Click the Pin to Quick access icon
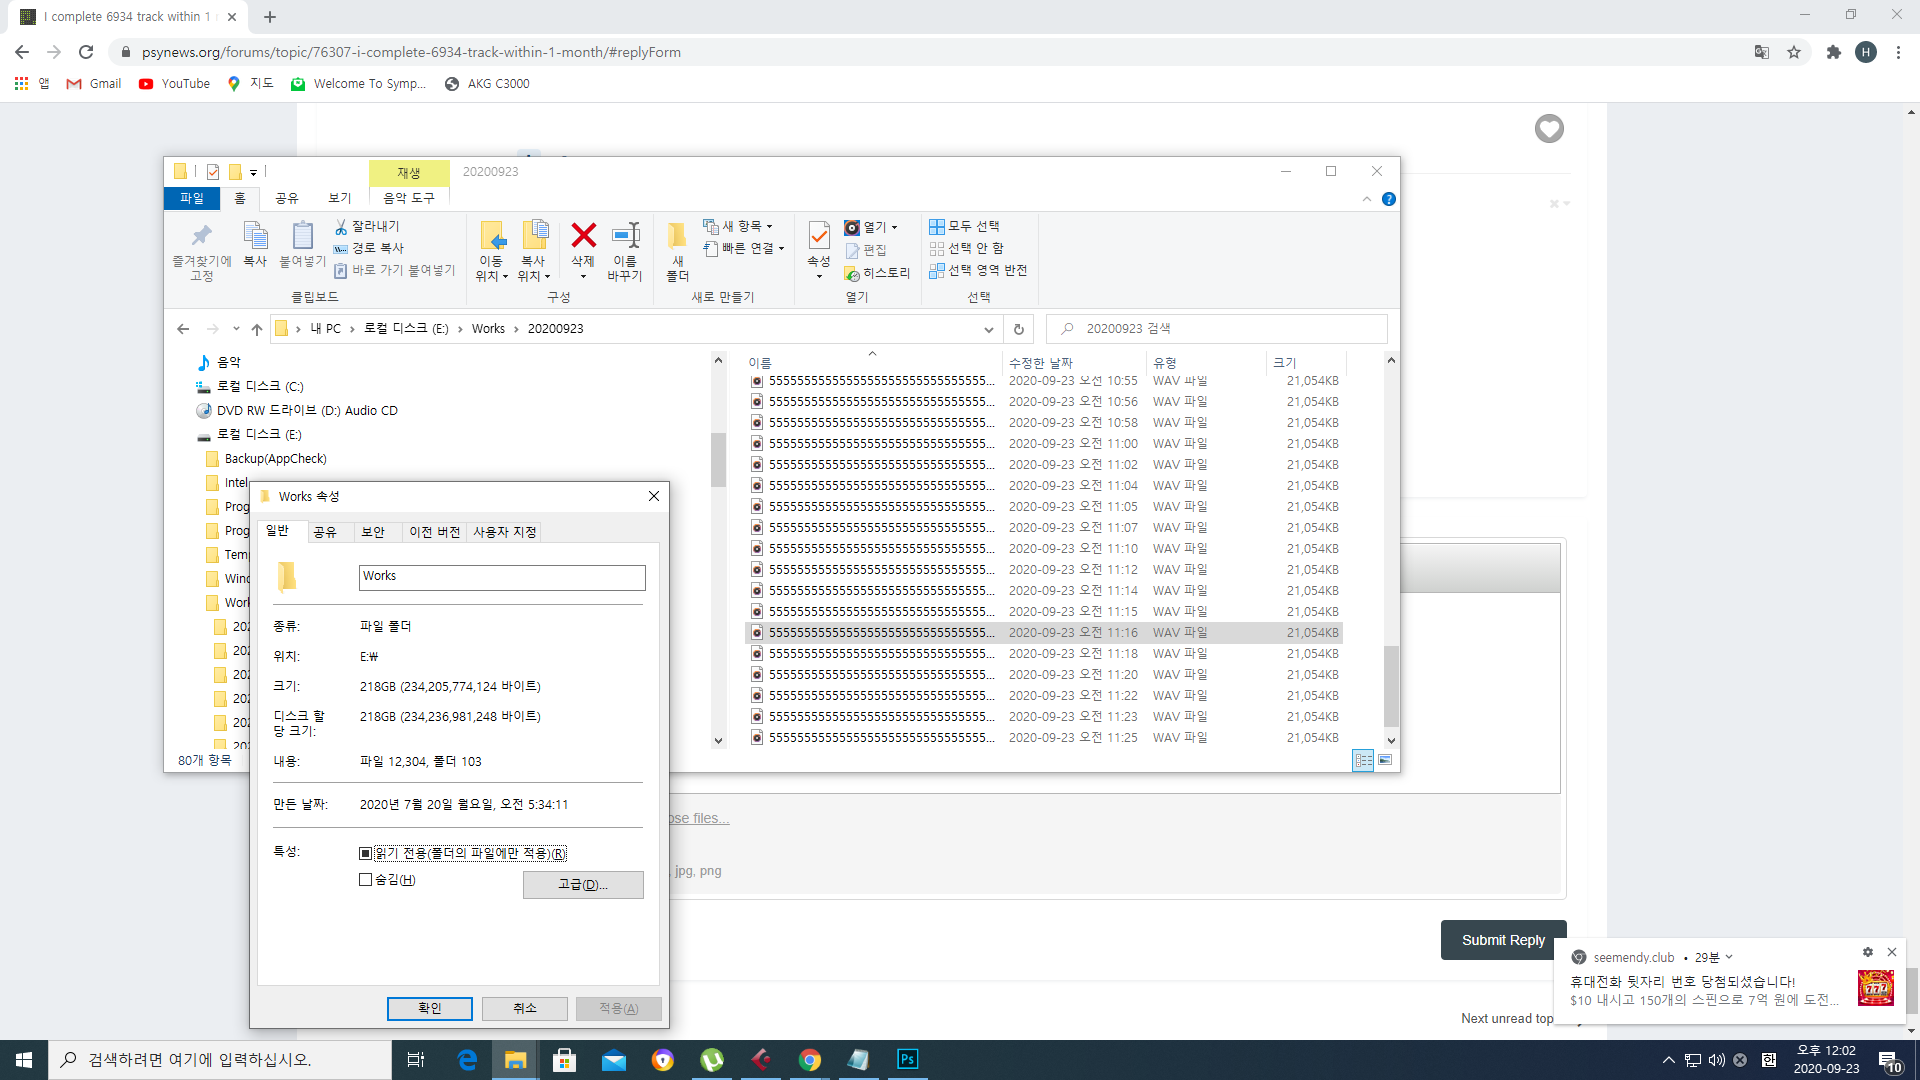Viewport: 1920px width, 1080px height. (202, 238)
